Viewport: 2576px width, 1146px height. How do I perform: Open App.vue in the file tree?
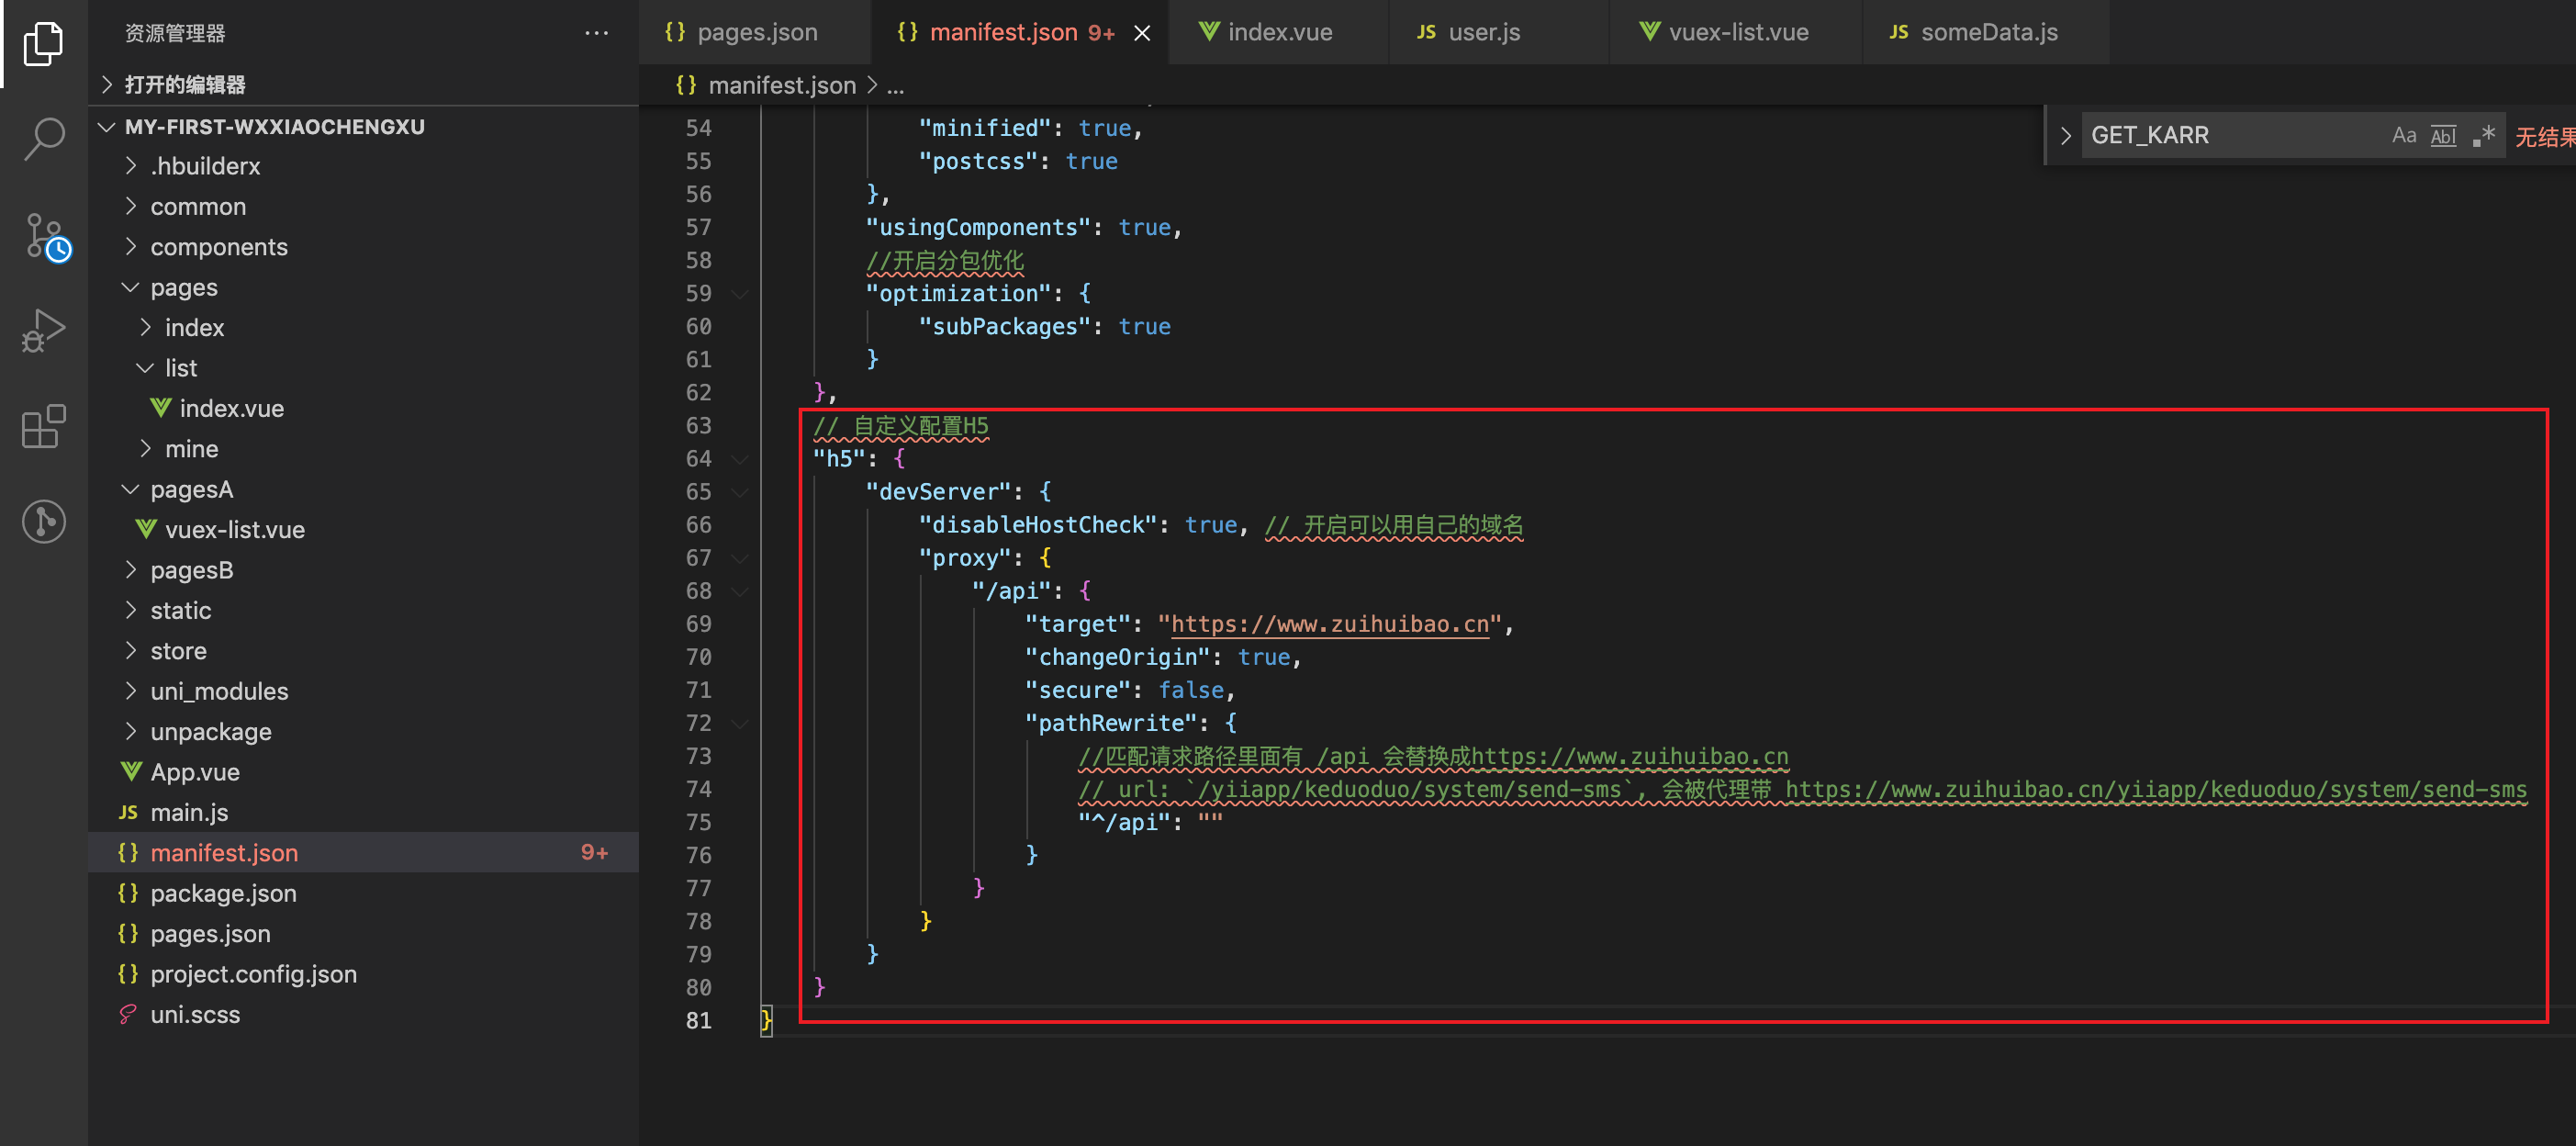pyautogui.click(x=363, y=771)
